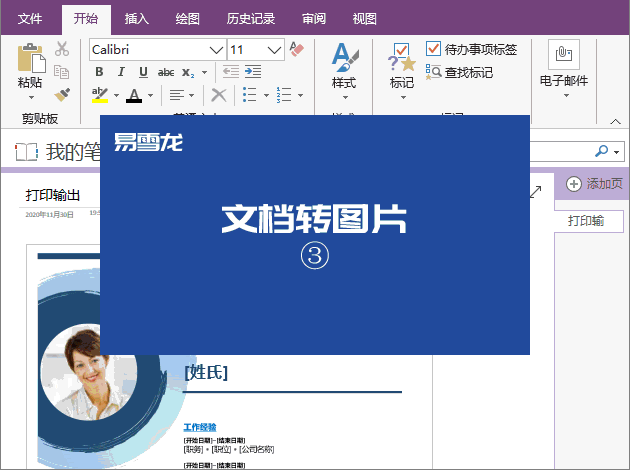Viewport: 630px width, 470px height.
Task: Switch to the 插入 tab
Action: tap(137, 18)
